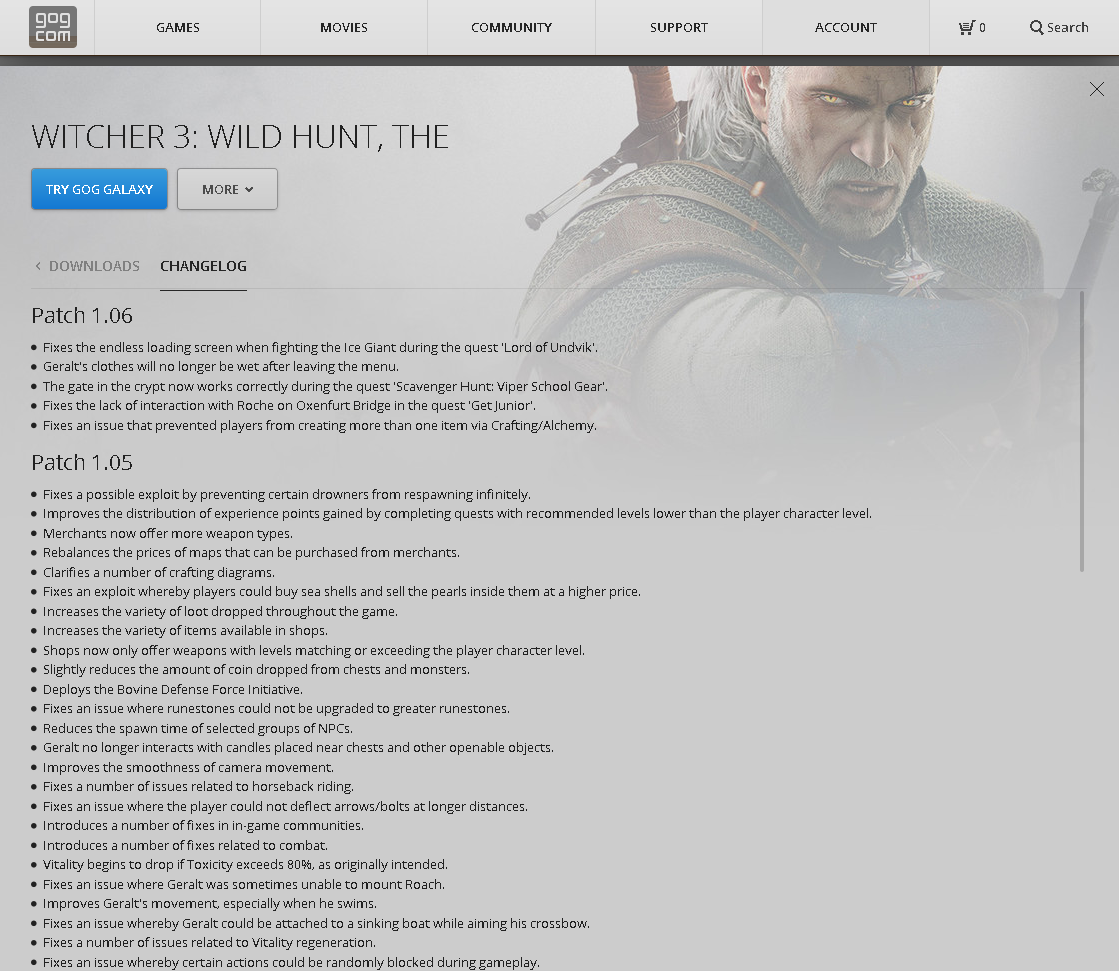Click the Search magnifier icon

coord(1036,28)
